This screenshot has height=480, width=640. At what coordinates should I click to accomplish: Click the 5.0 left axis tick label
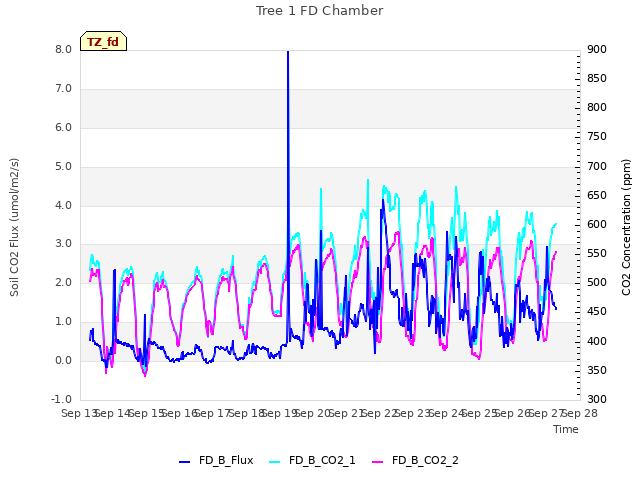click(63, 167)
